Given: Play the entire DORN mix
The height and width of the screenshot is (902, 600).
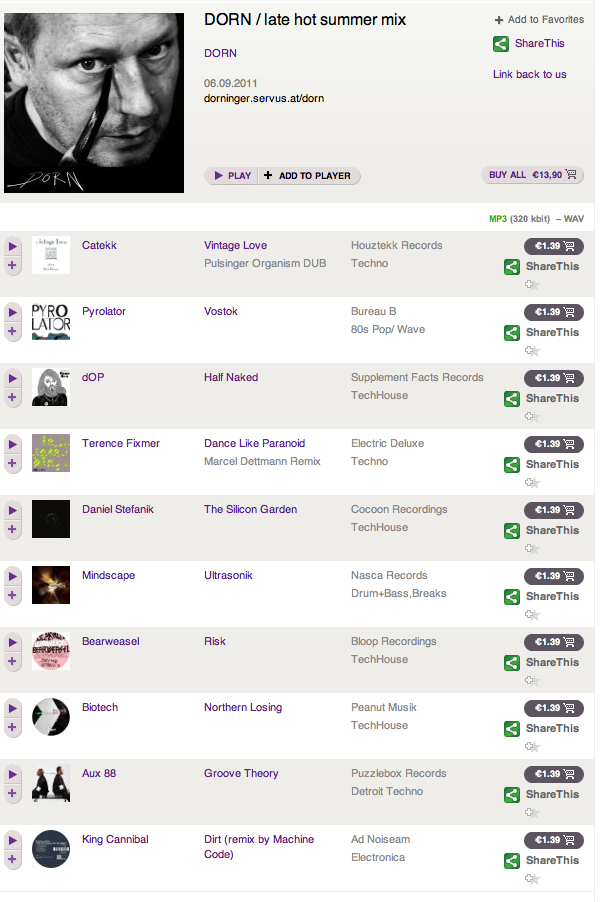Looking at the screenshot, I should click(x=232, y=175).
